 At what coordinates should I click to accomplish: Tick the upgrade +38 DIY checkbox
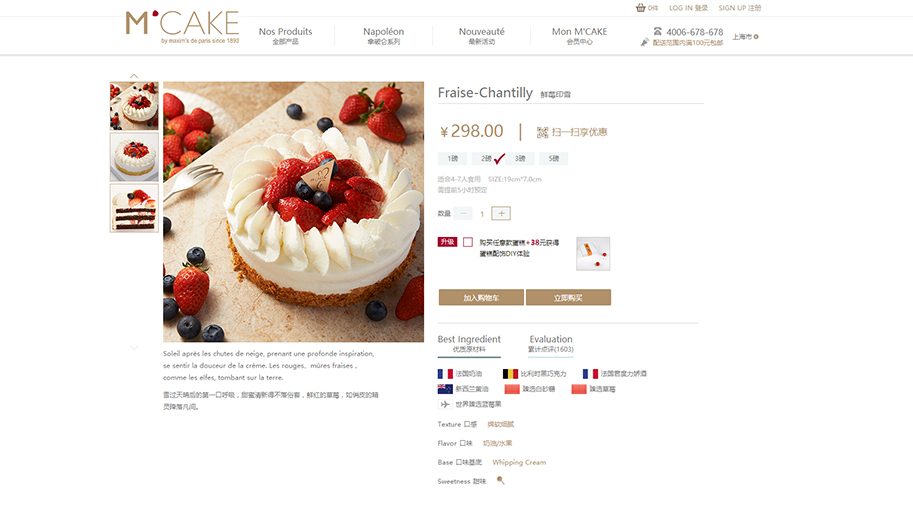[x=468, y=242]
